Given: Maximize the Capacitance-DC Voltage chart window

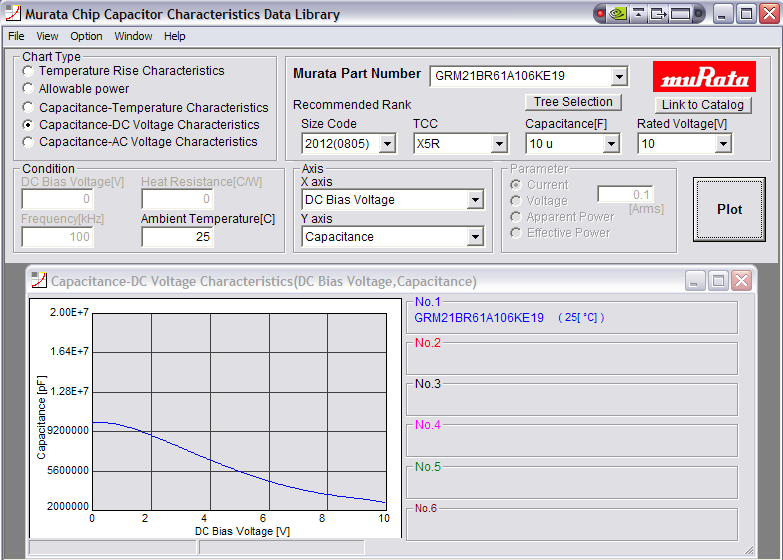Looking at the screenshot, I should click(718, 281).
